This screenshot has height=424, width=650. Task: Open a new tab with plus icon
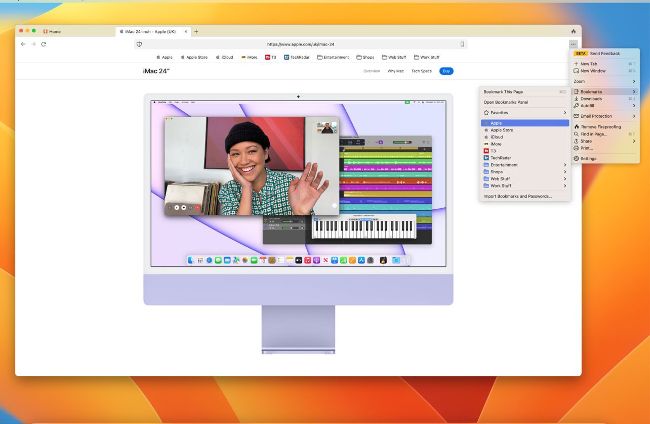click(x=196, y=31)
